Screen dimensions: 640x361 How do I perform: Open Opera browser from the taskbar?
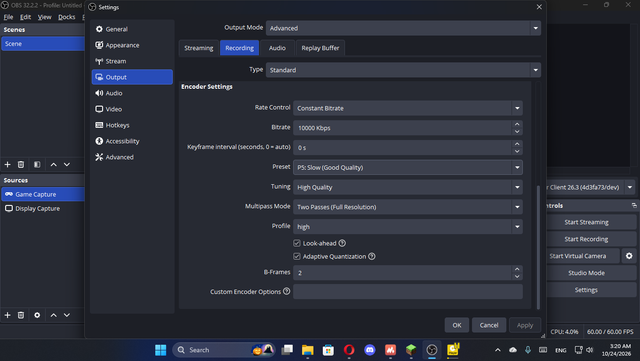click(349, 350)
